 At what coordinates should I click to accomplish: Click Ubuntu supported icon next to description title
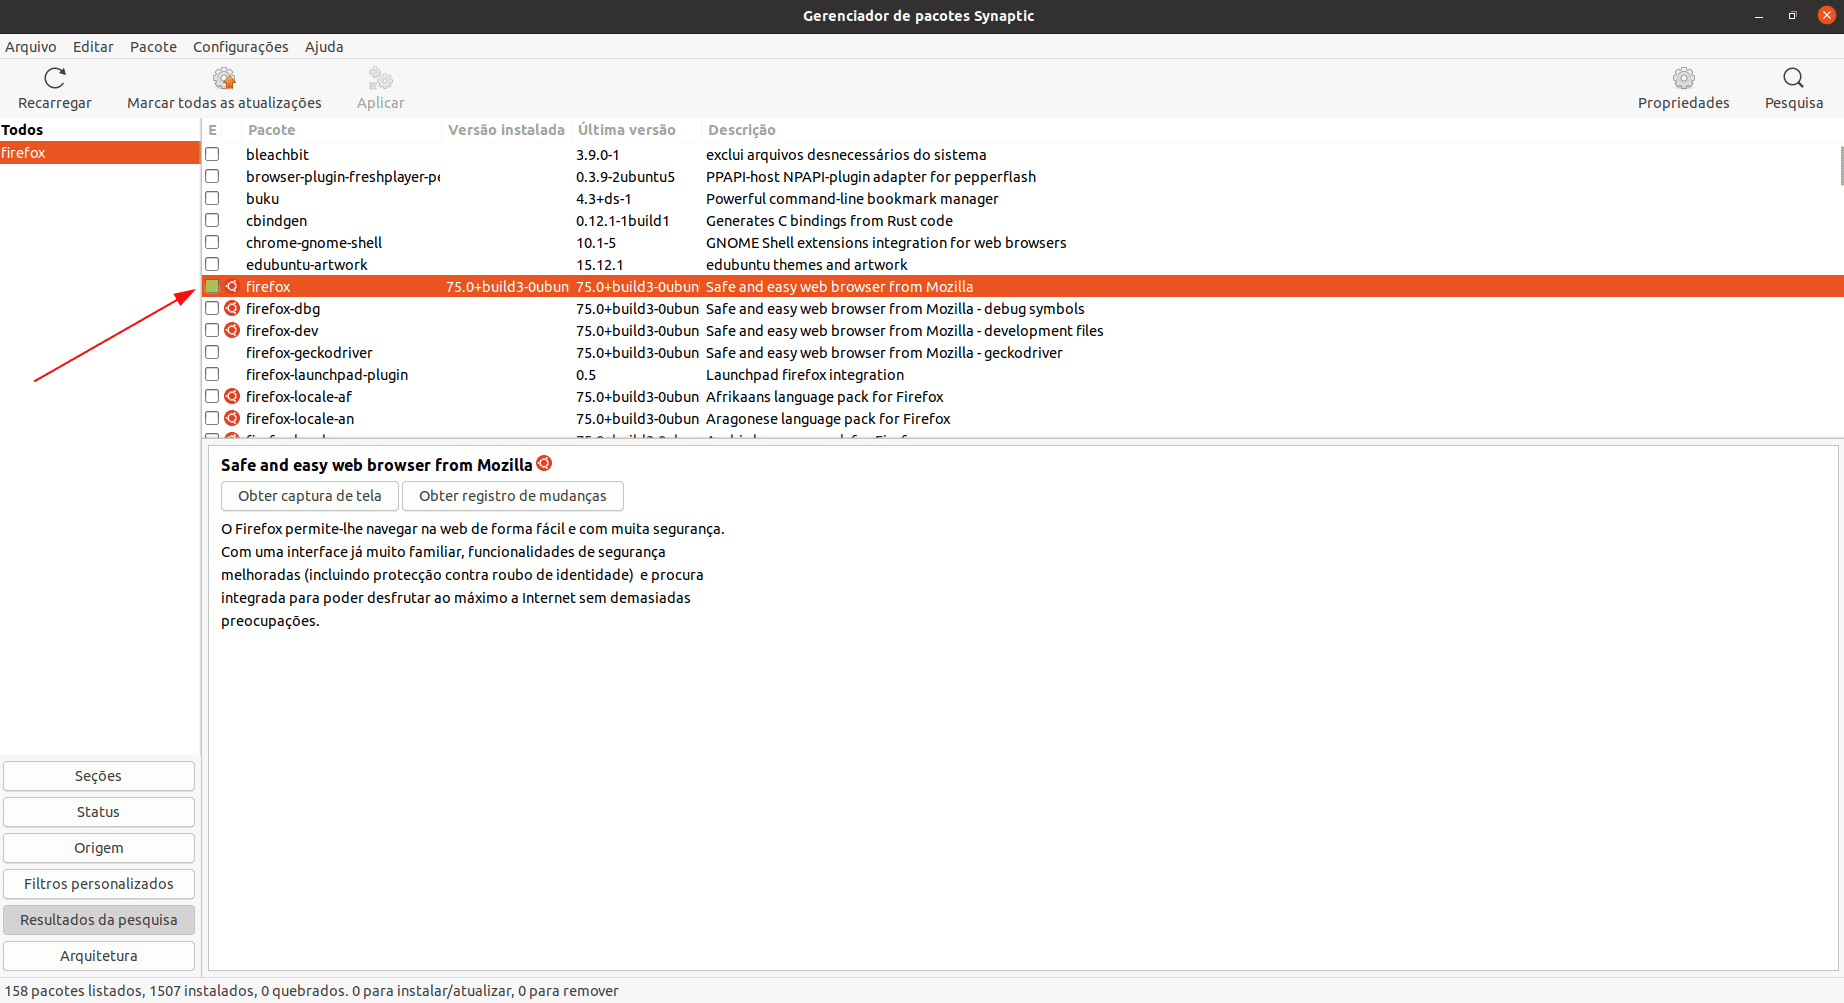click(x=544, y=463)
